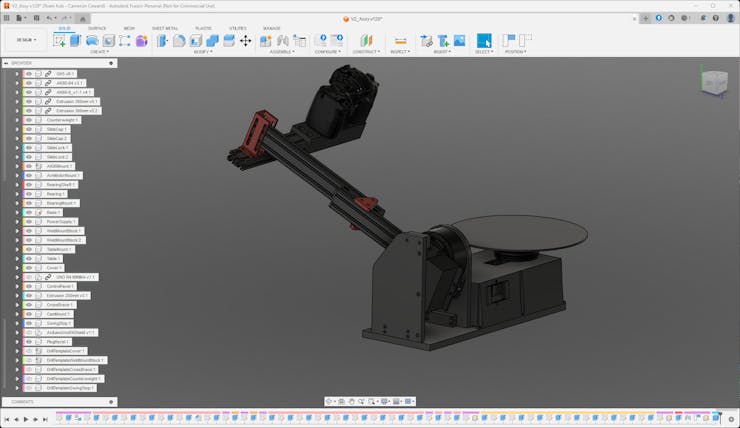740x428 pixels.
Task: Select the Move/Copy tool
Action: tap(245, 41)
